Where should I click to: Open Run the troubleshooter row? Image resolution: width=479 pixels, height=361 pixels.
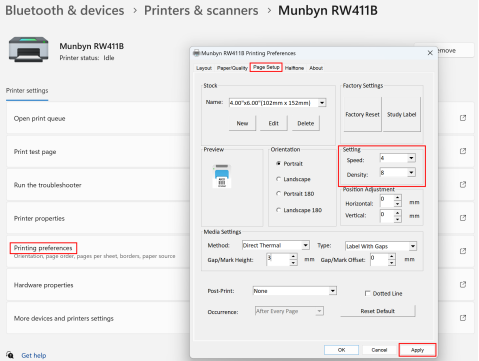tap(98, 185)
